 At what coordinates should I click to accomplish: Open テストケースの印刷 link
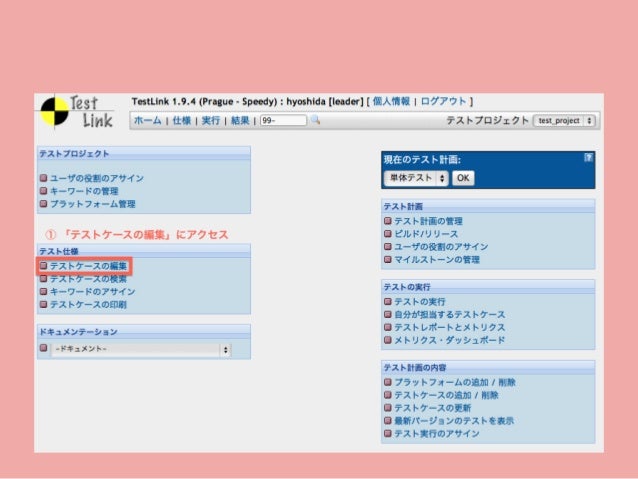coord(88,304)
